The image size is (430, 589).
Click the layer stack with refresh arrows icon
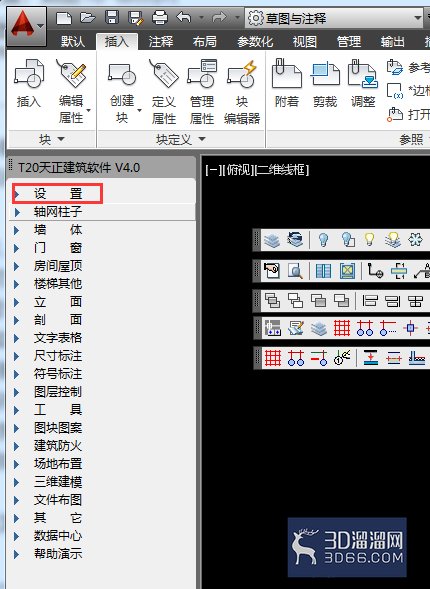295,240
